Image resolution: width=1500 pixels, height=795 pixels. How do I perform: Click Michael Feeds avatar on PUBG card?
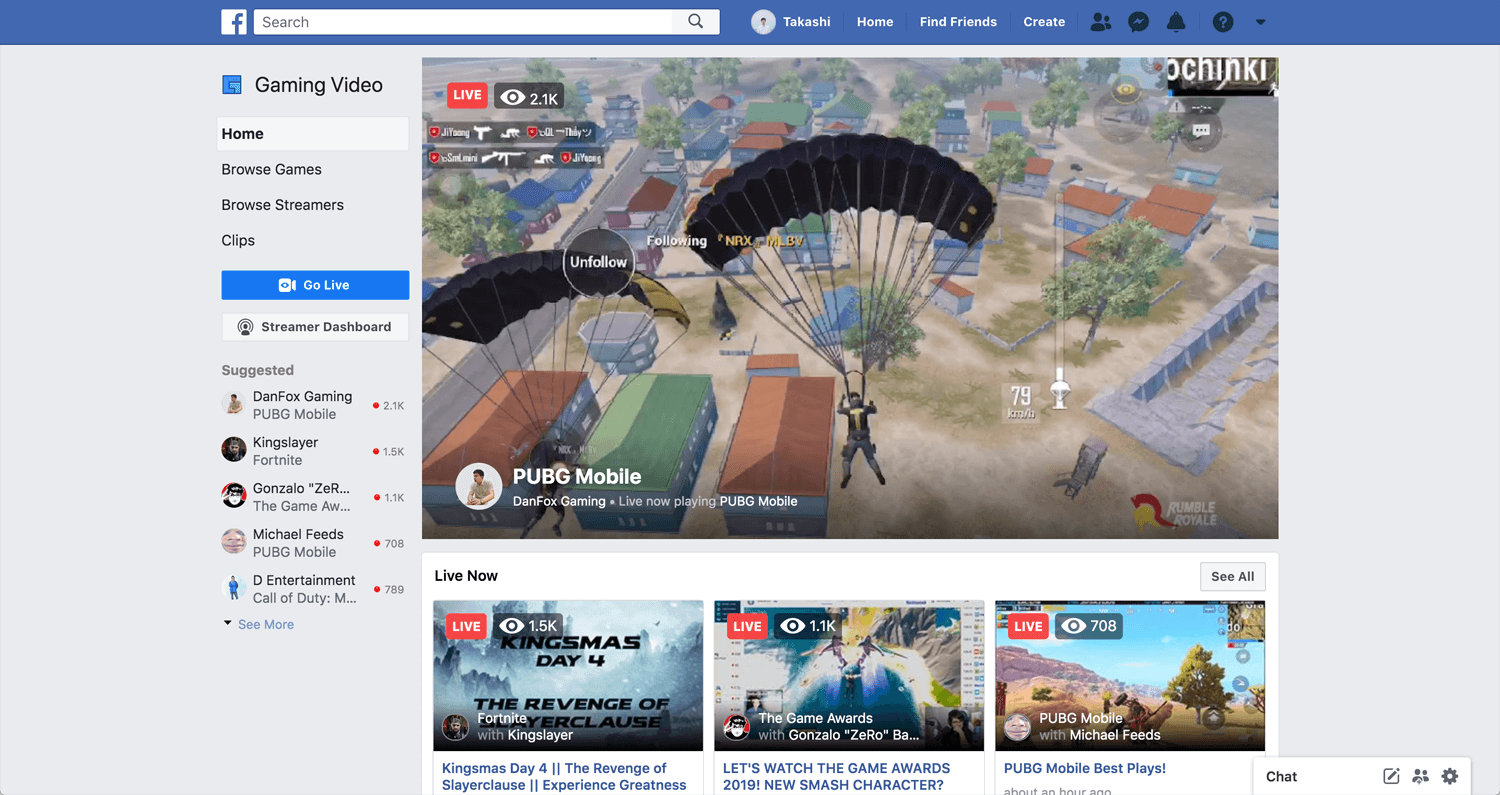(1018, 727)
